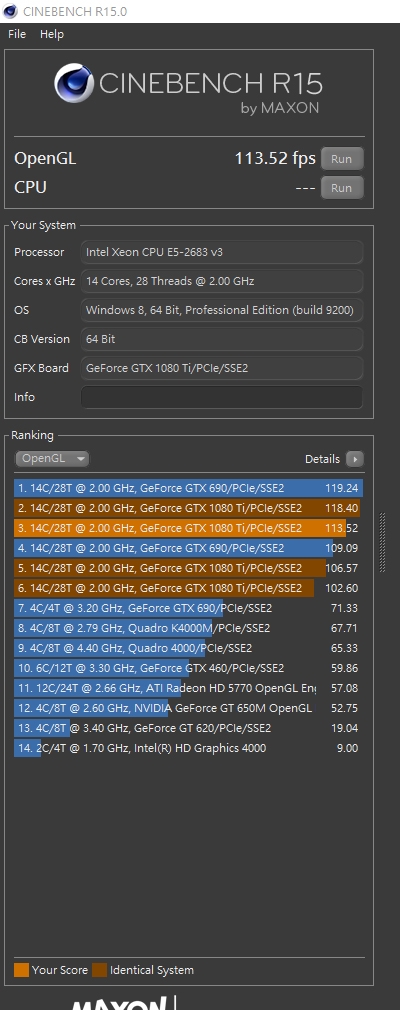Select ranking row 14 Intel HD Graphics 4000
This screenshot has width=400, height=1010.
189,748
